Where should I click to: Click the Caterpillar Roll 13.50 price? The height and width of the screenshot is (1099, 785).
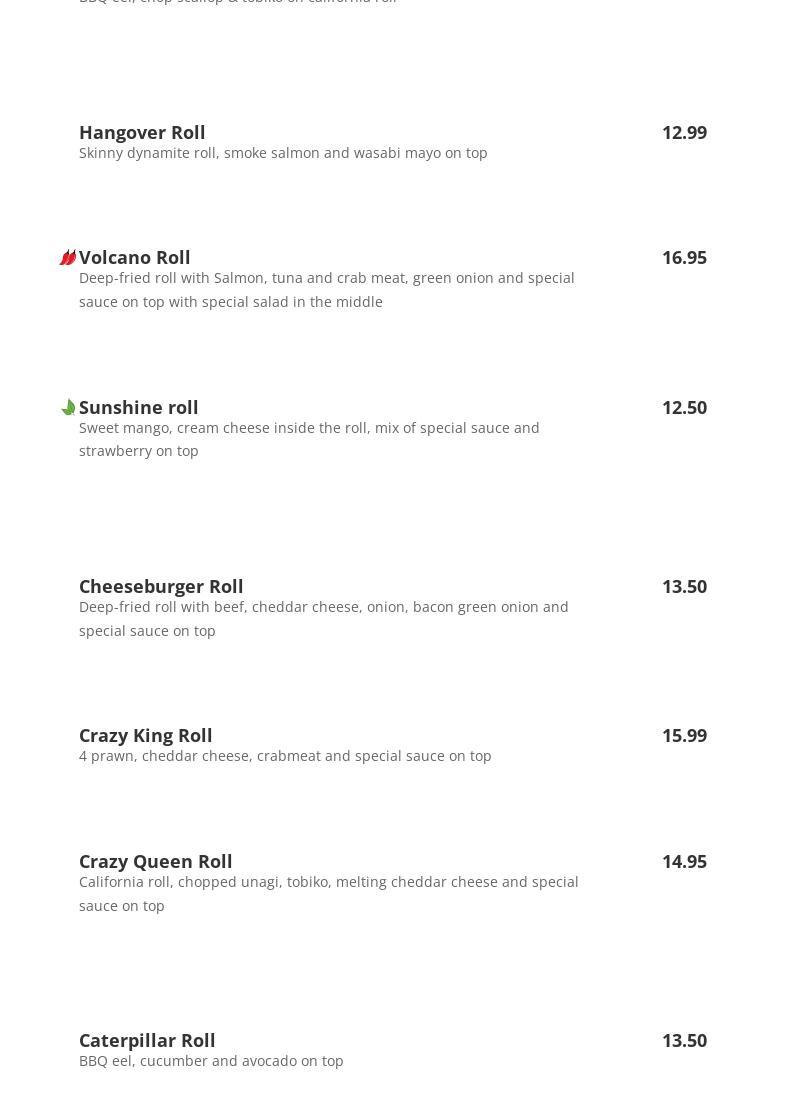coord(684,1040)
